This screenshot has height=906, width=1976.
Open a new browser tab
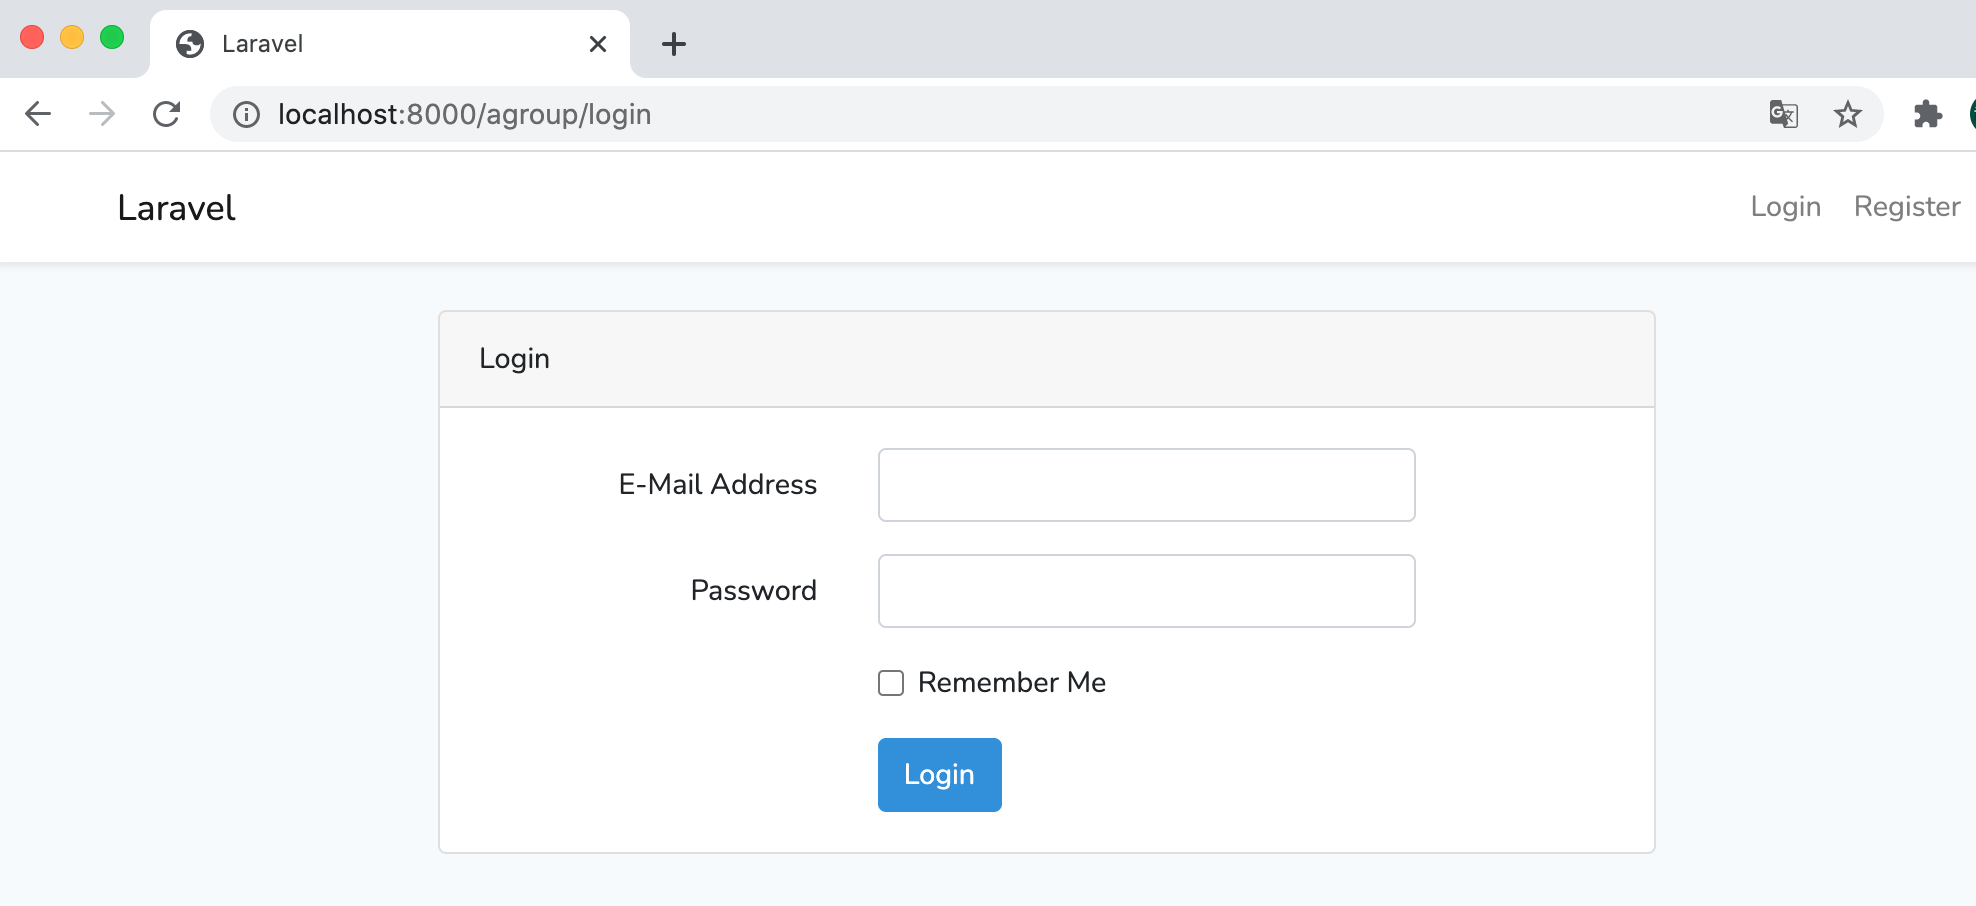(674, 44)
